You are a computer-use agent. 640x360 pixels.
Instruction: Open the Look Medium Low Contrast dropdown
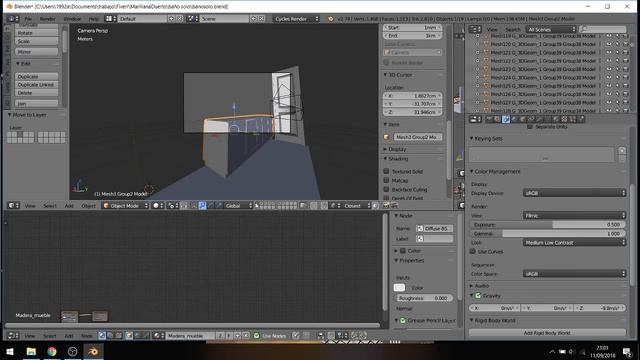(574, 242)
